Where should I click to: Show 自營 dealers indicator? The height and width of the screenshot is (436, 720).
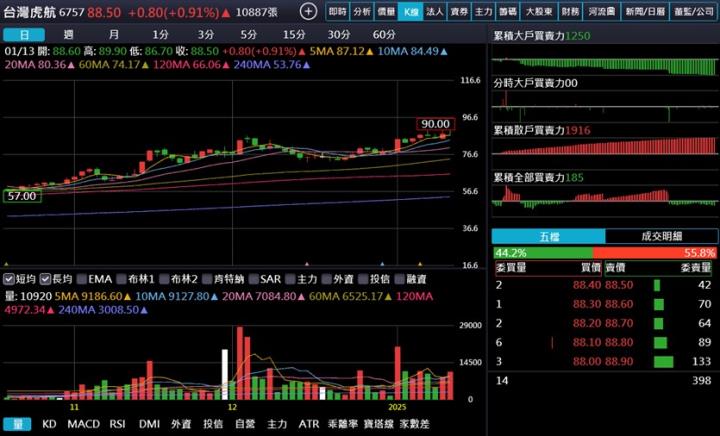tap(245, 424)
